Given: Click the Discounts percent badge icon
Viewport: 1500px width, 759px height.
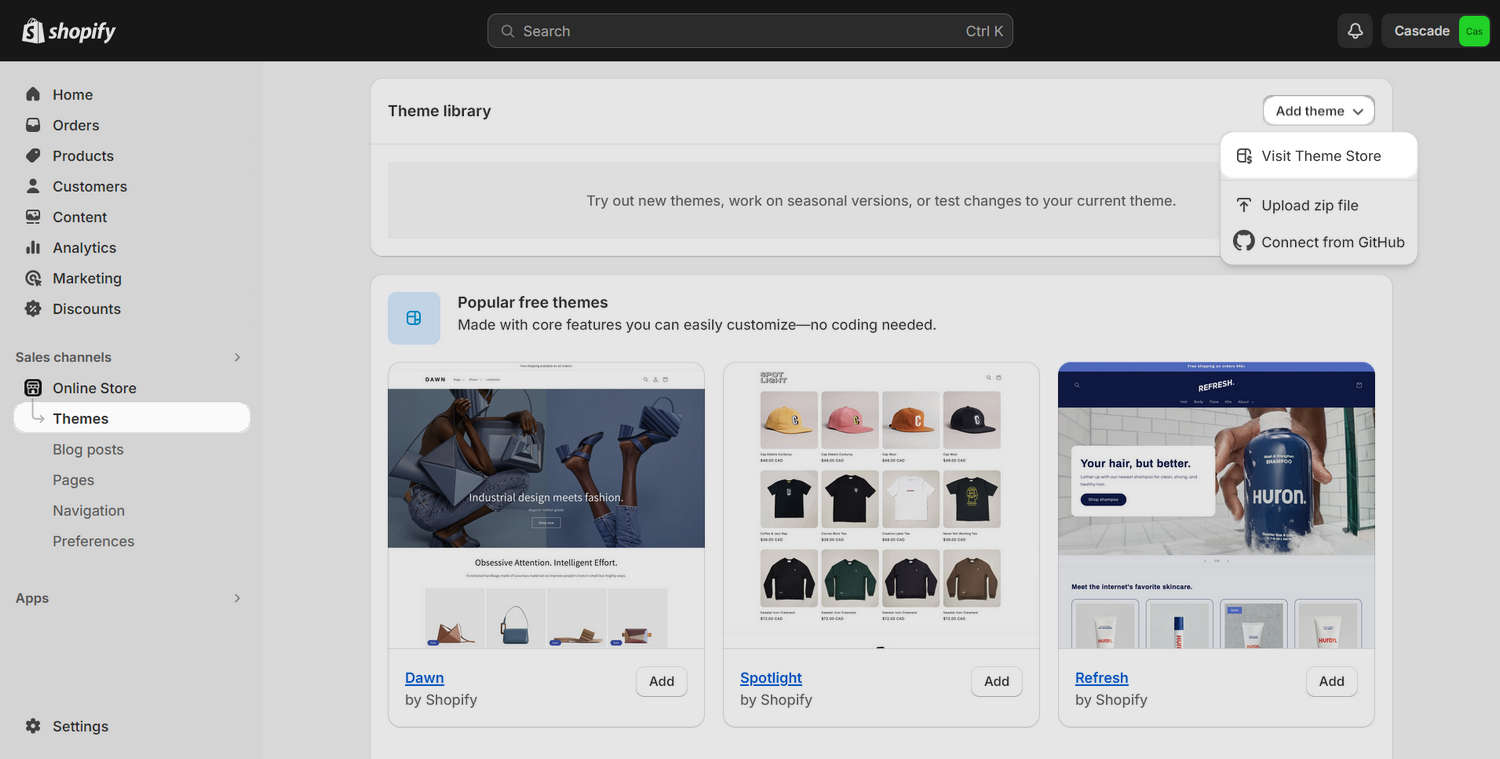Looking at the screenshot, I should [33, 309].
